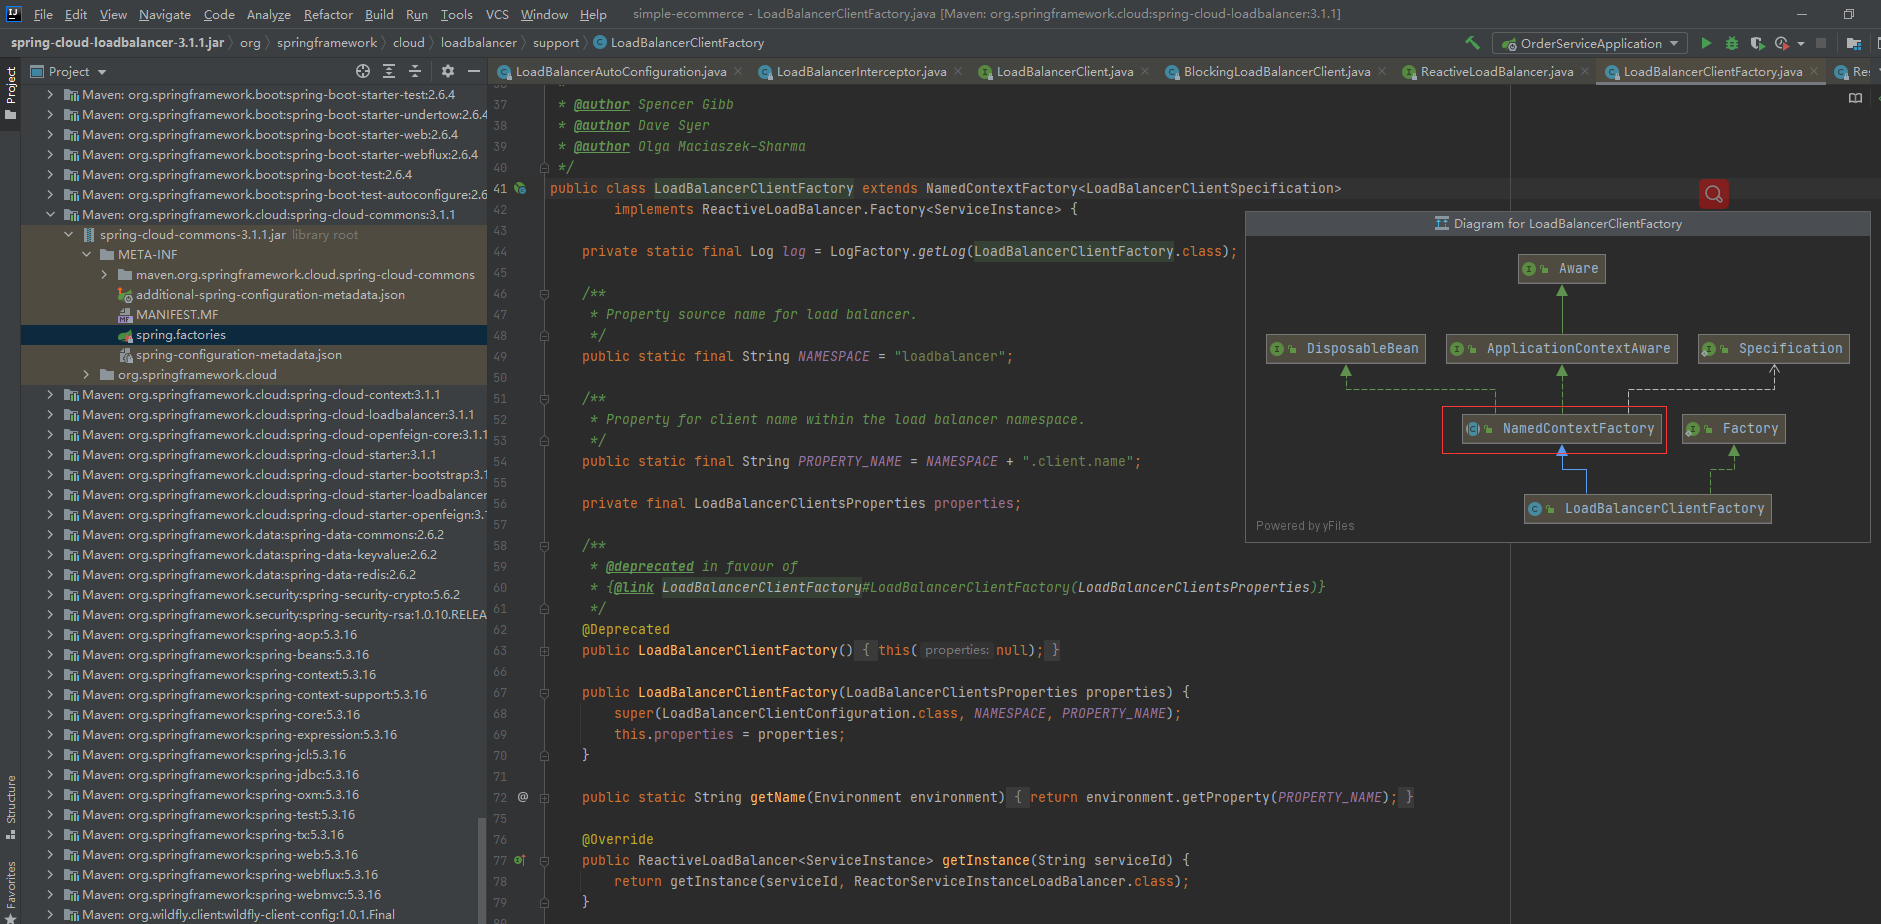Locate opened file in Project tree

pyautogui.click(x=363, y=71)
